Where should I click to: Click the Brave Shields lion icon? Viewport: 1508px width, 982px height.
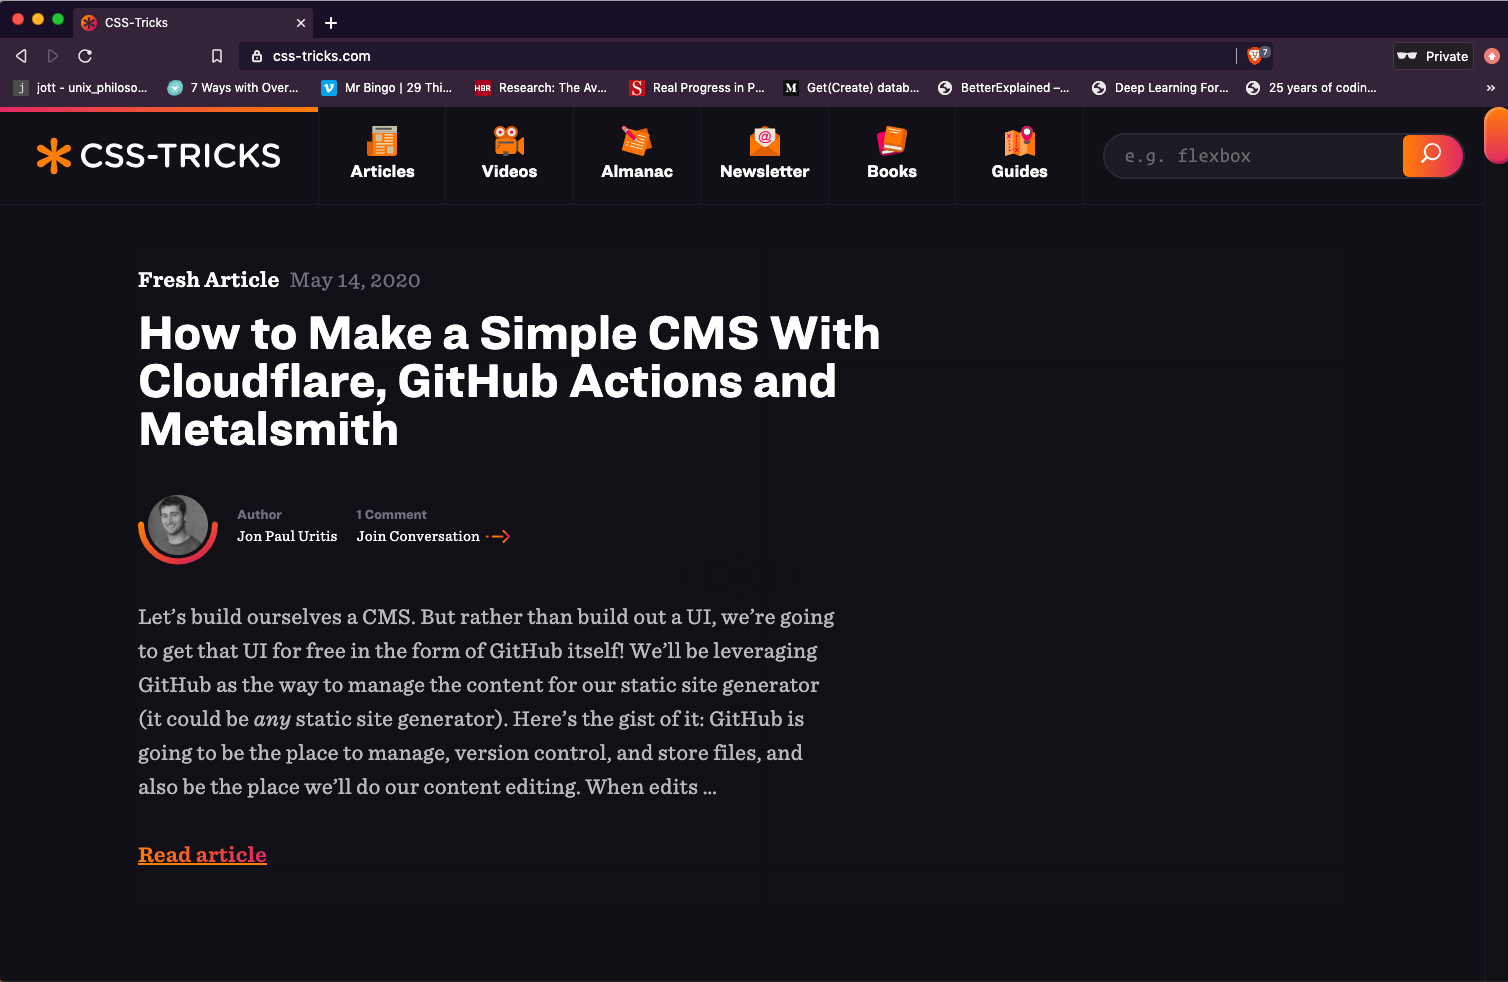coord(1255,56)
